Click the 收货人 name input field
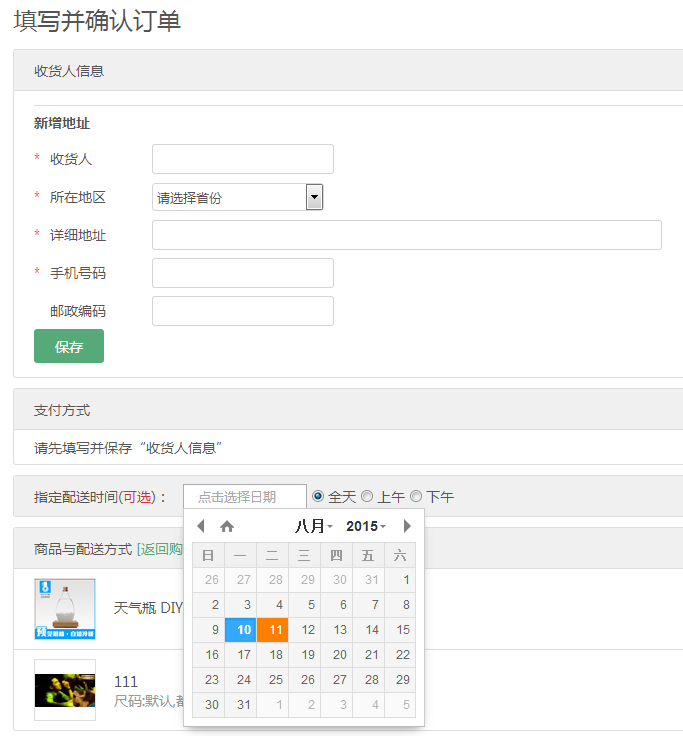This screenshot has width=683, height=736. coord(243,159)
